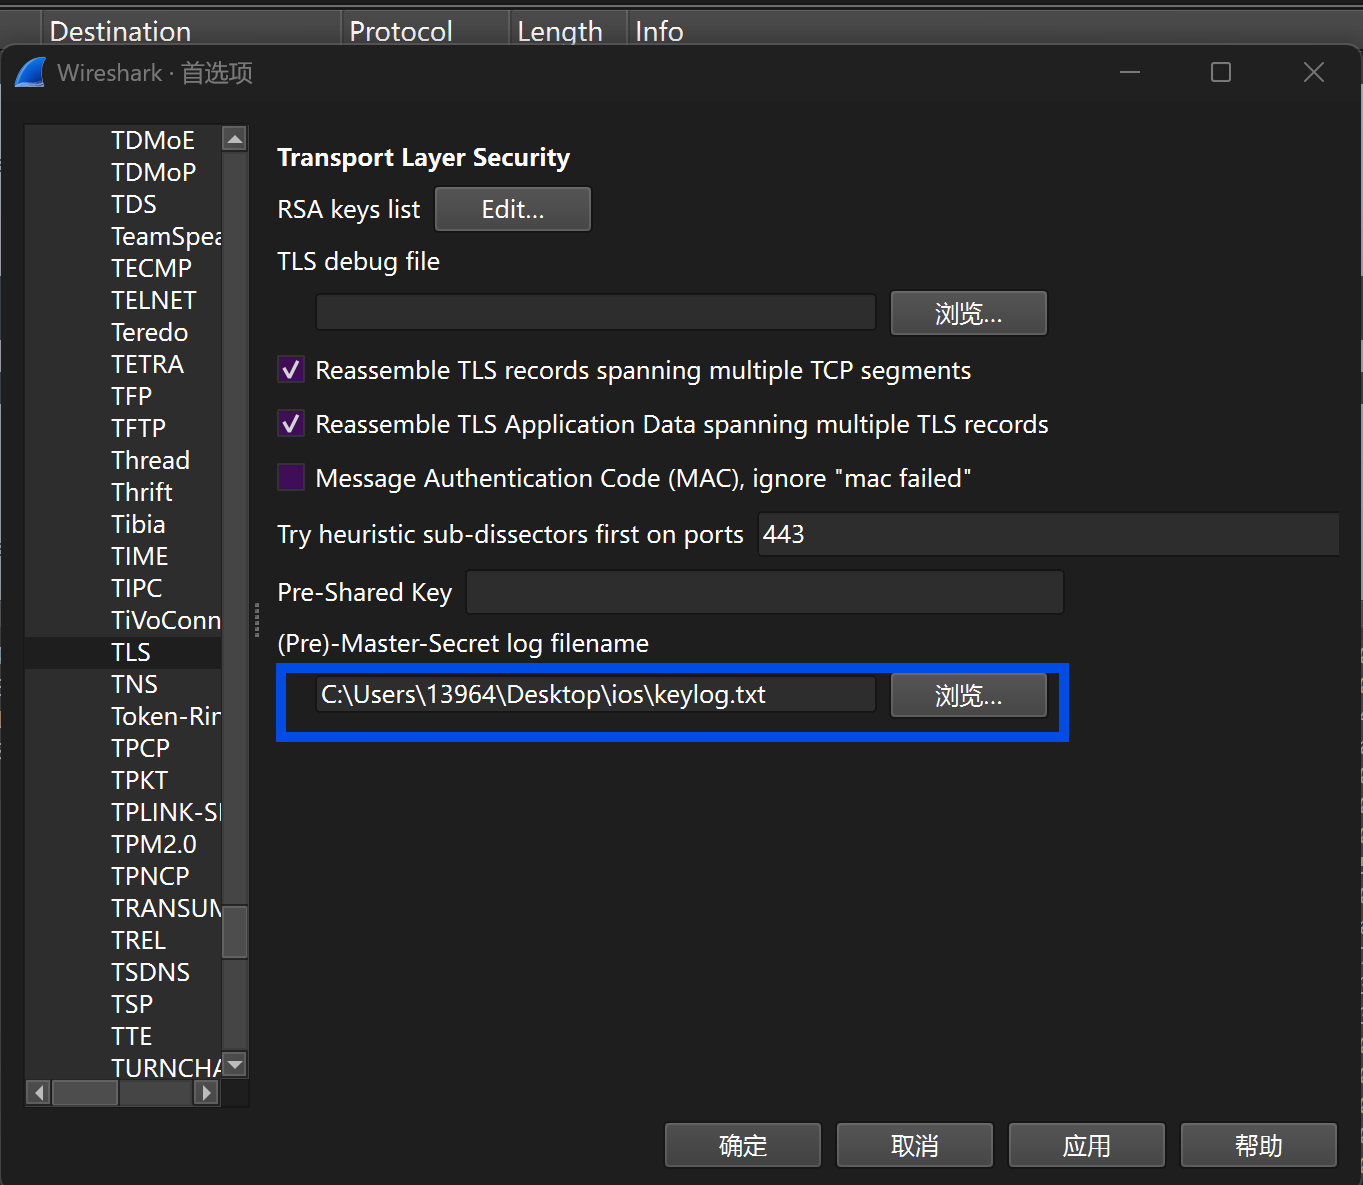The width and height of the screenshot is (1363, 1185).
Task: Select TECMP in the protocol list
Action: [x=151, y=268]
